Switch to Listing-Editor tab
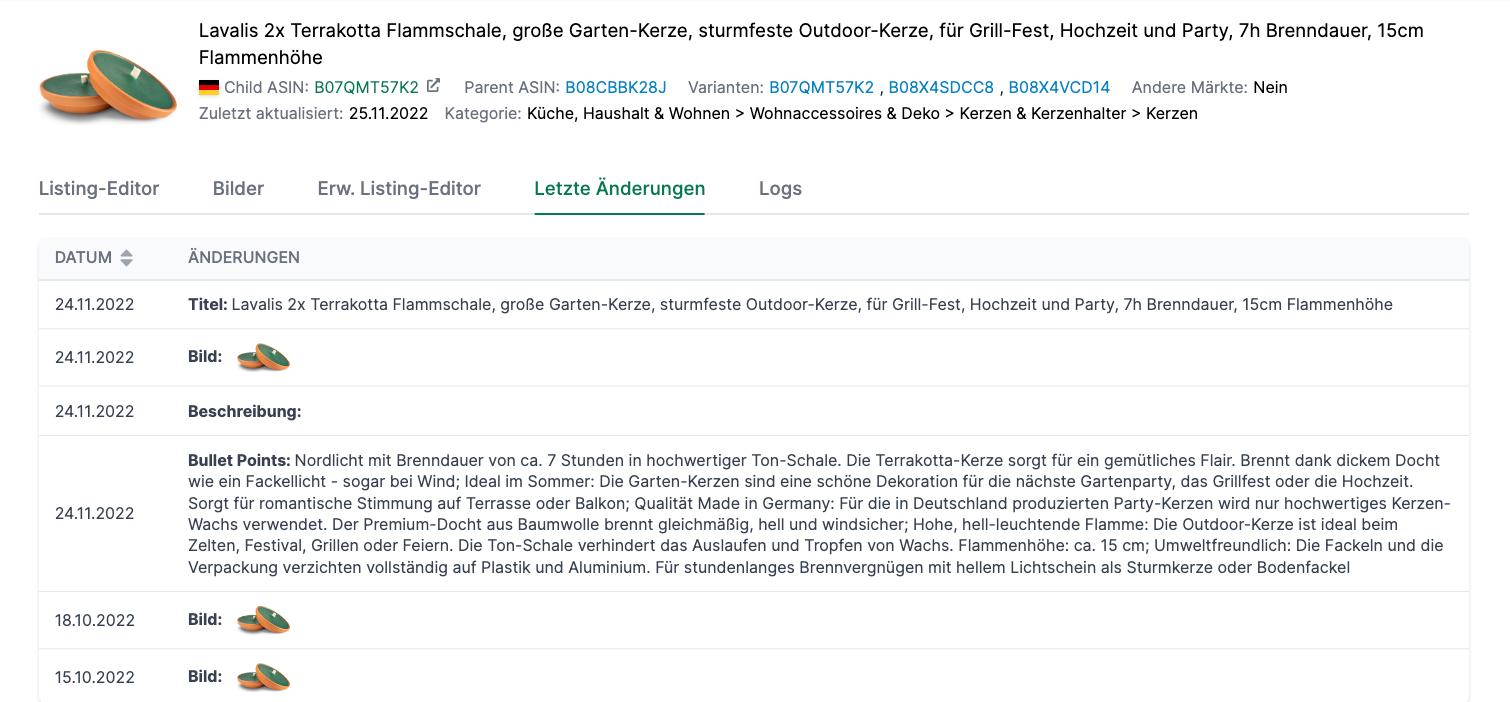The width and height of the screenshot is (1510, 702). tap(99, 189)
